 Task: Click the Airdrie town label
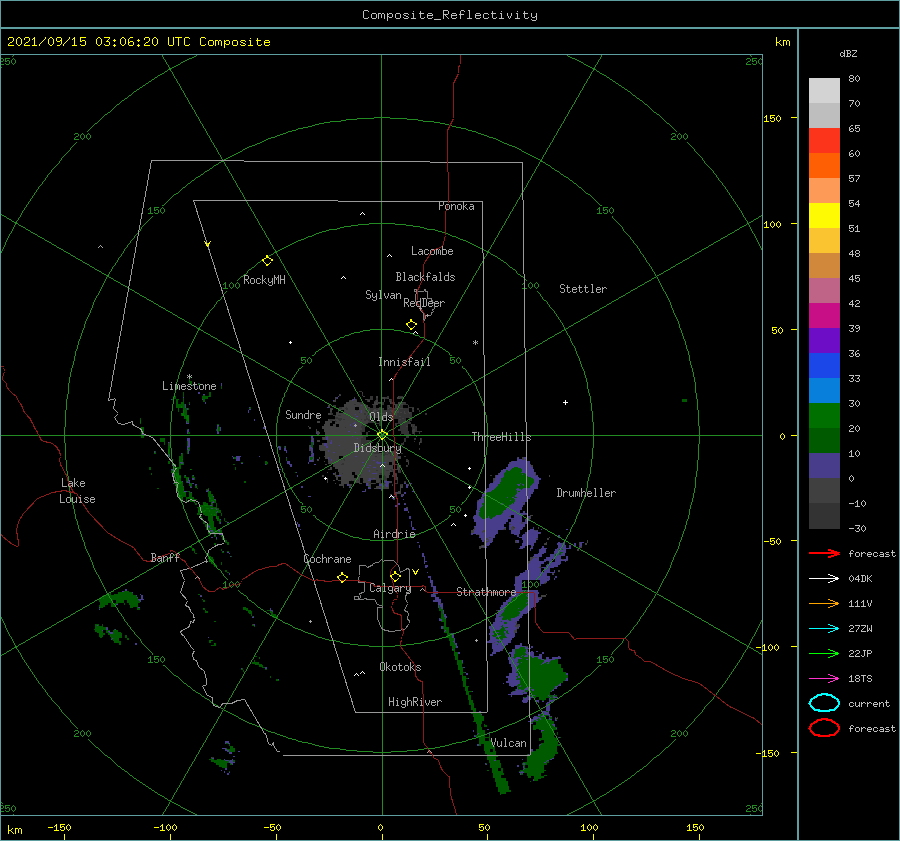(394, 534)
